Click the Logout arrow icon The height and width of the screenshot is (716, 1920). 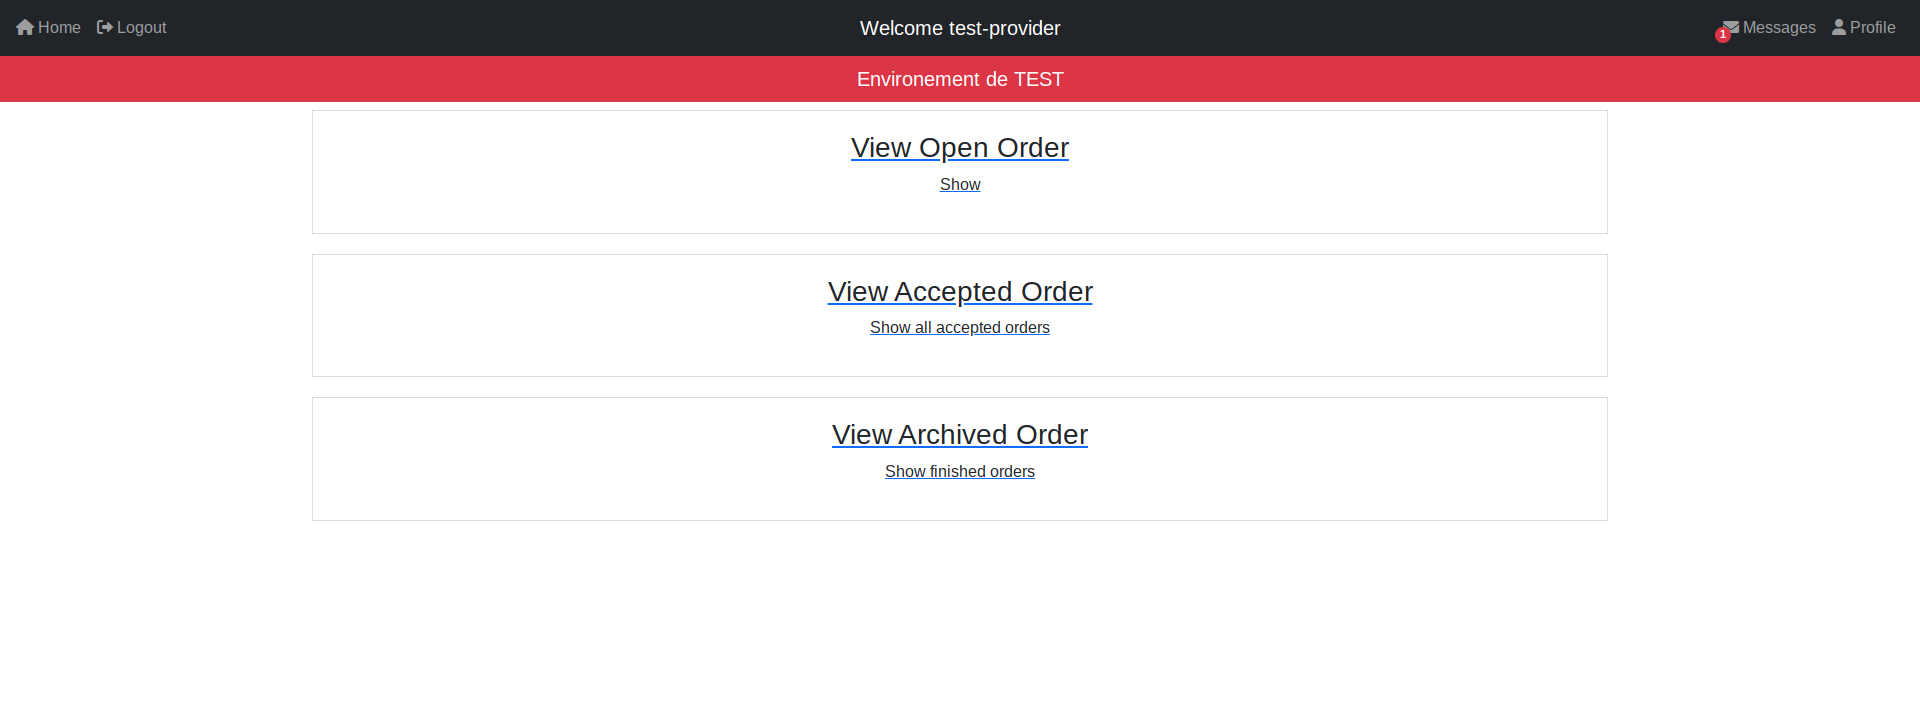[x=104, y=28]
